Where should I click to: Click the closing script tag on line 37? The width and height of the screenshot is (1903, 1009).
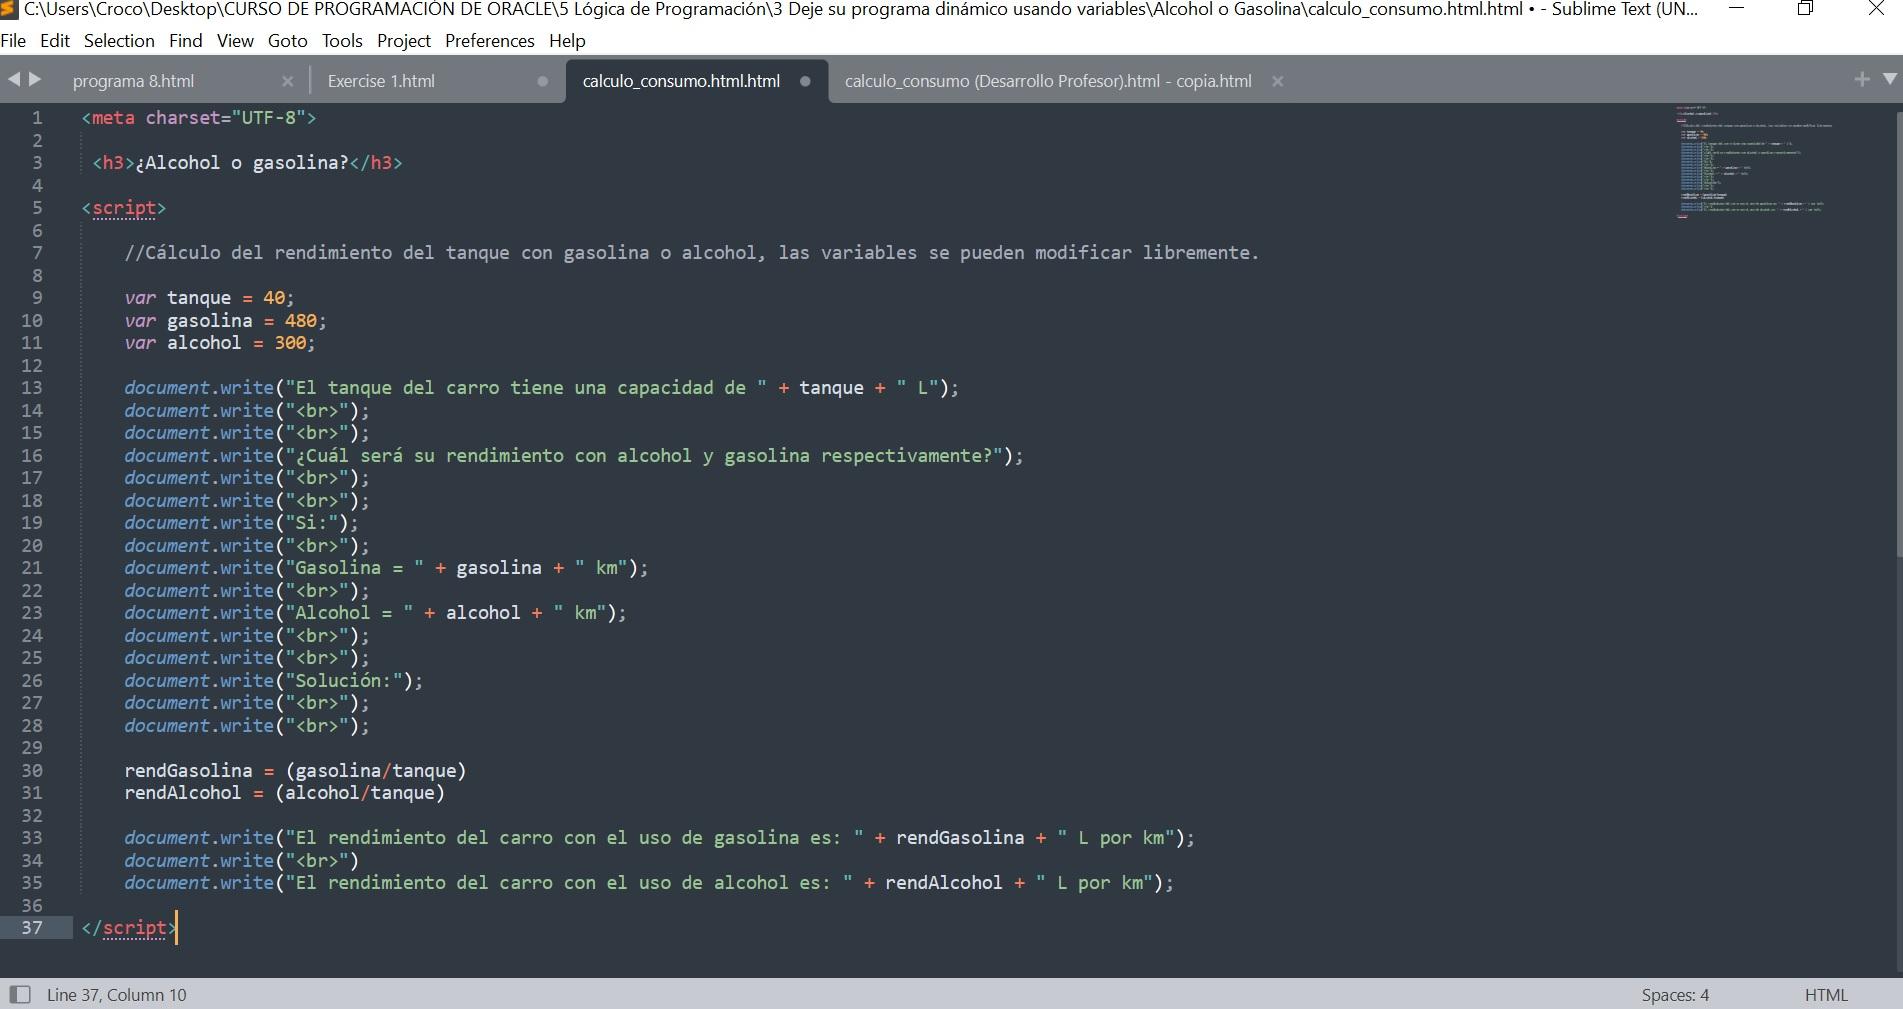click(x=129, y=928)
